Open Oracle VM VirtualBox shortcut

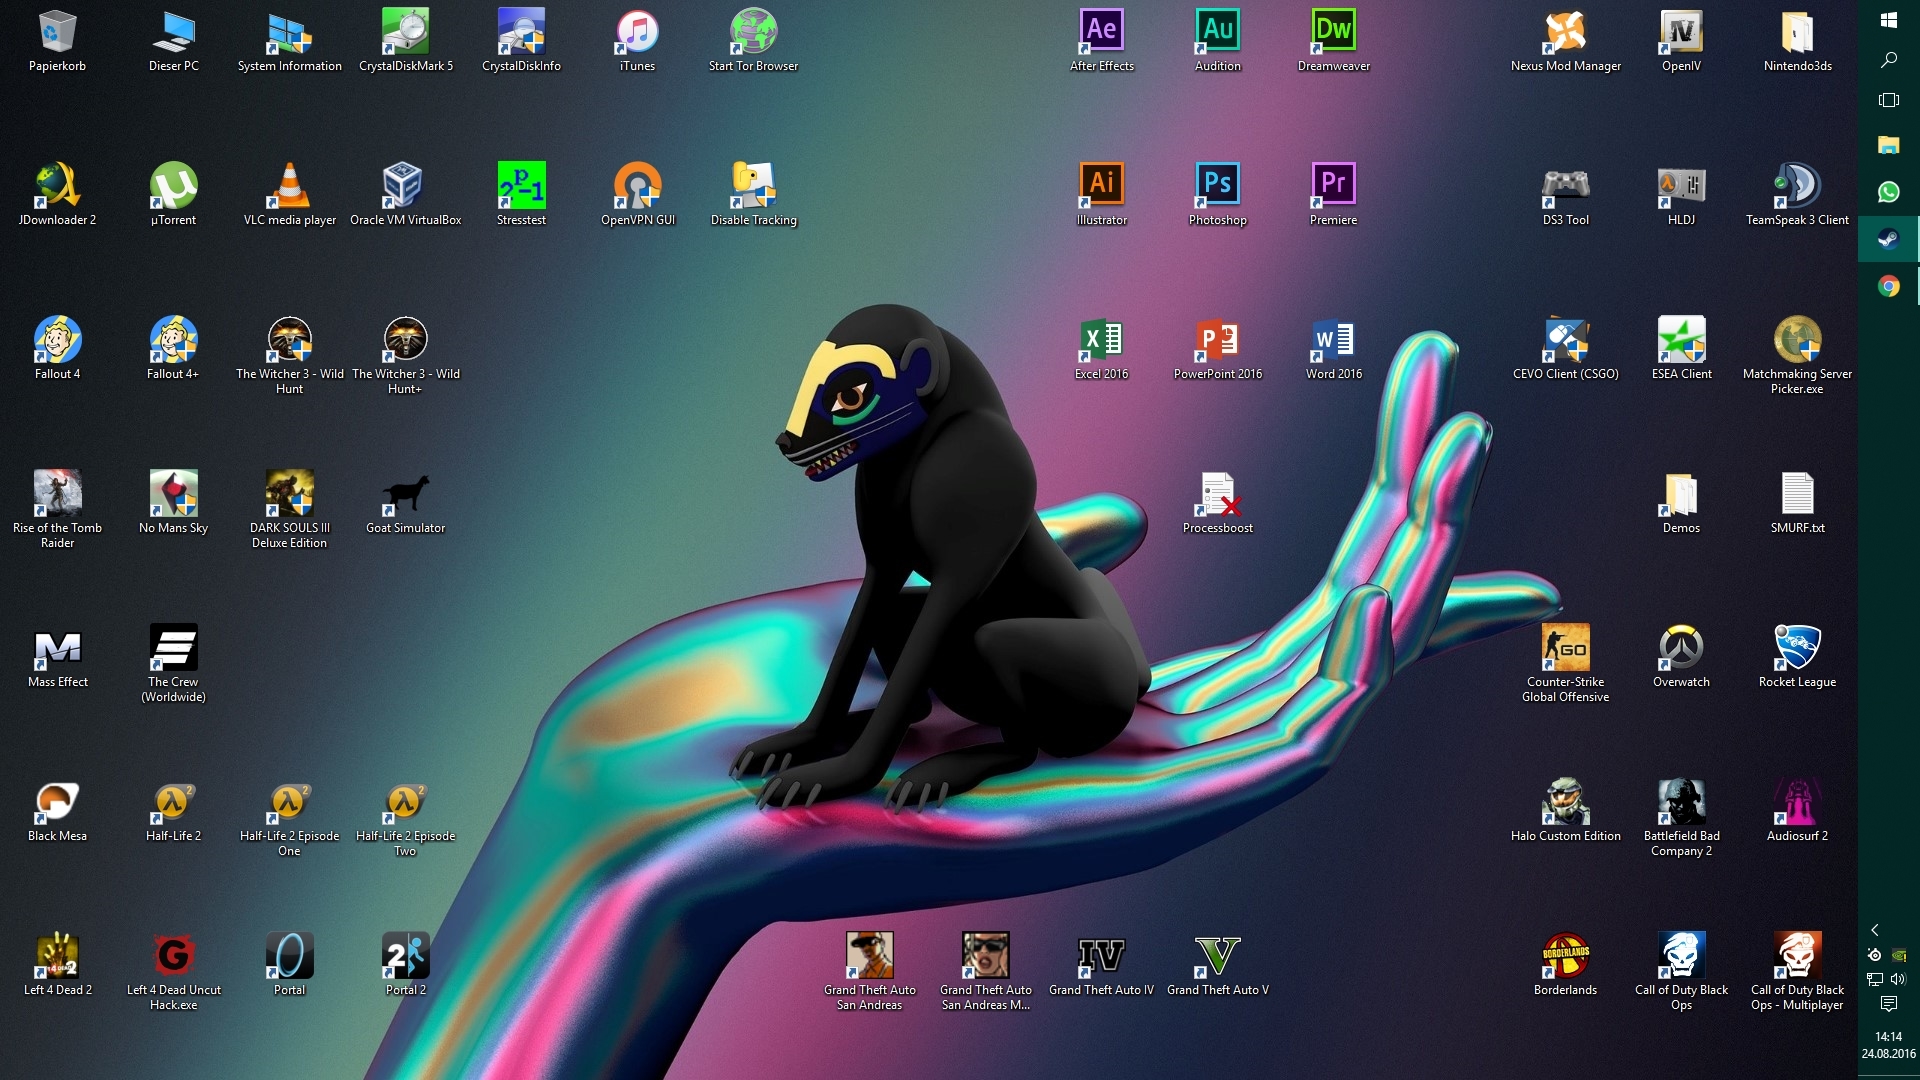click(x=405, y=186)
